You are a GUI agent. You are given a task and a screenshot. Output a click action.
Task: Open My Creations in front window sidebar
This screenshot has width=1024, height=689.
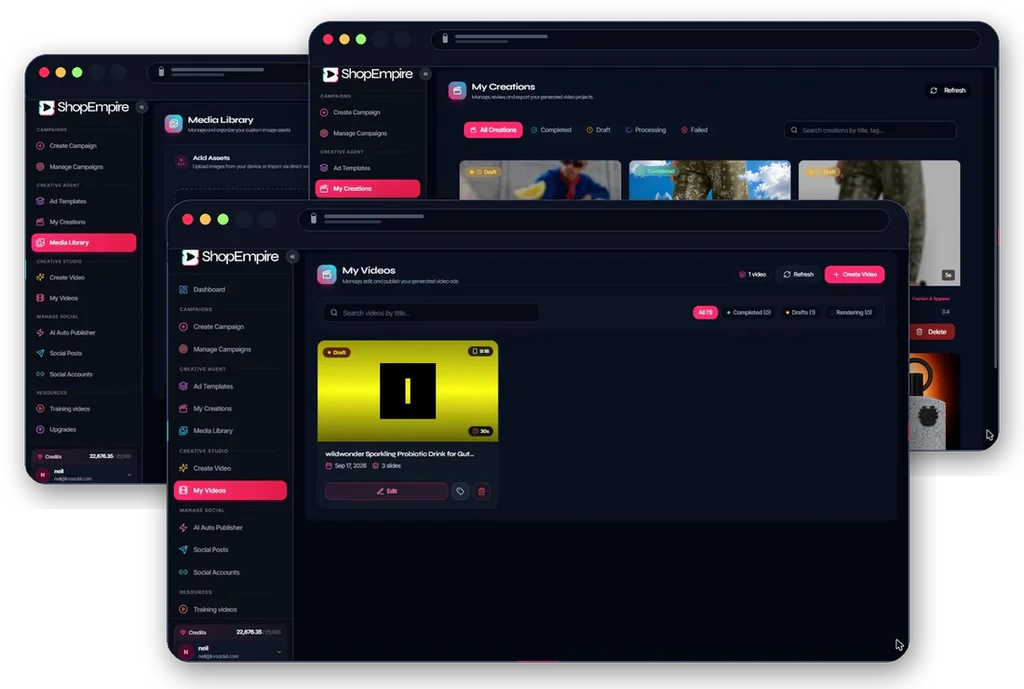(x=212, y=408)
